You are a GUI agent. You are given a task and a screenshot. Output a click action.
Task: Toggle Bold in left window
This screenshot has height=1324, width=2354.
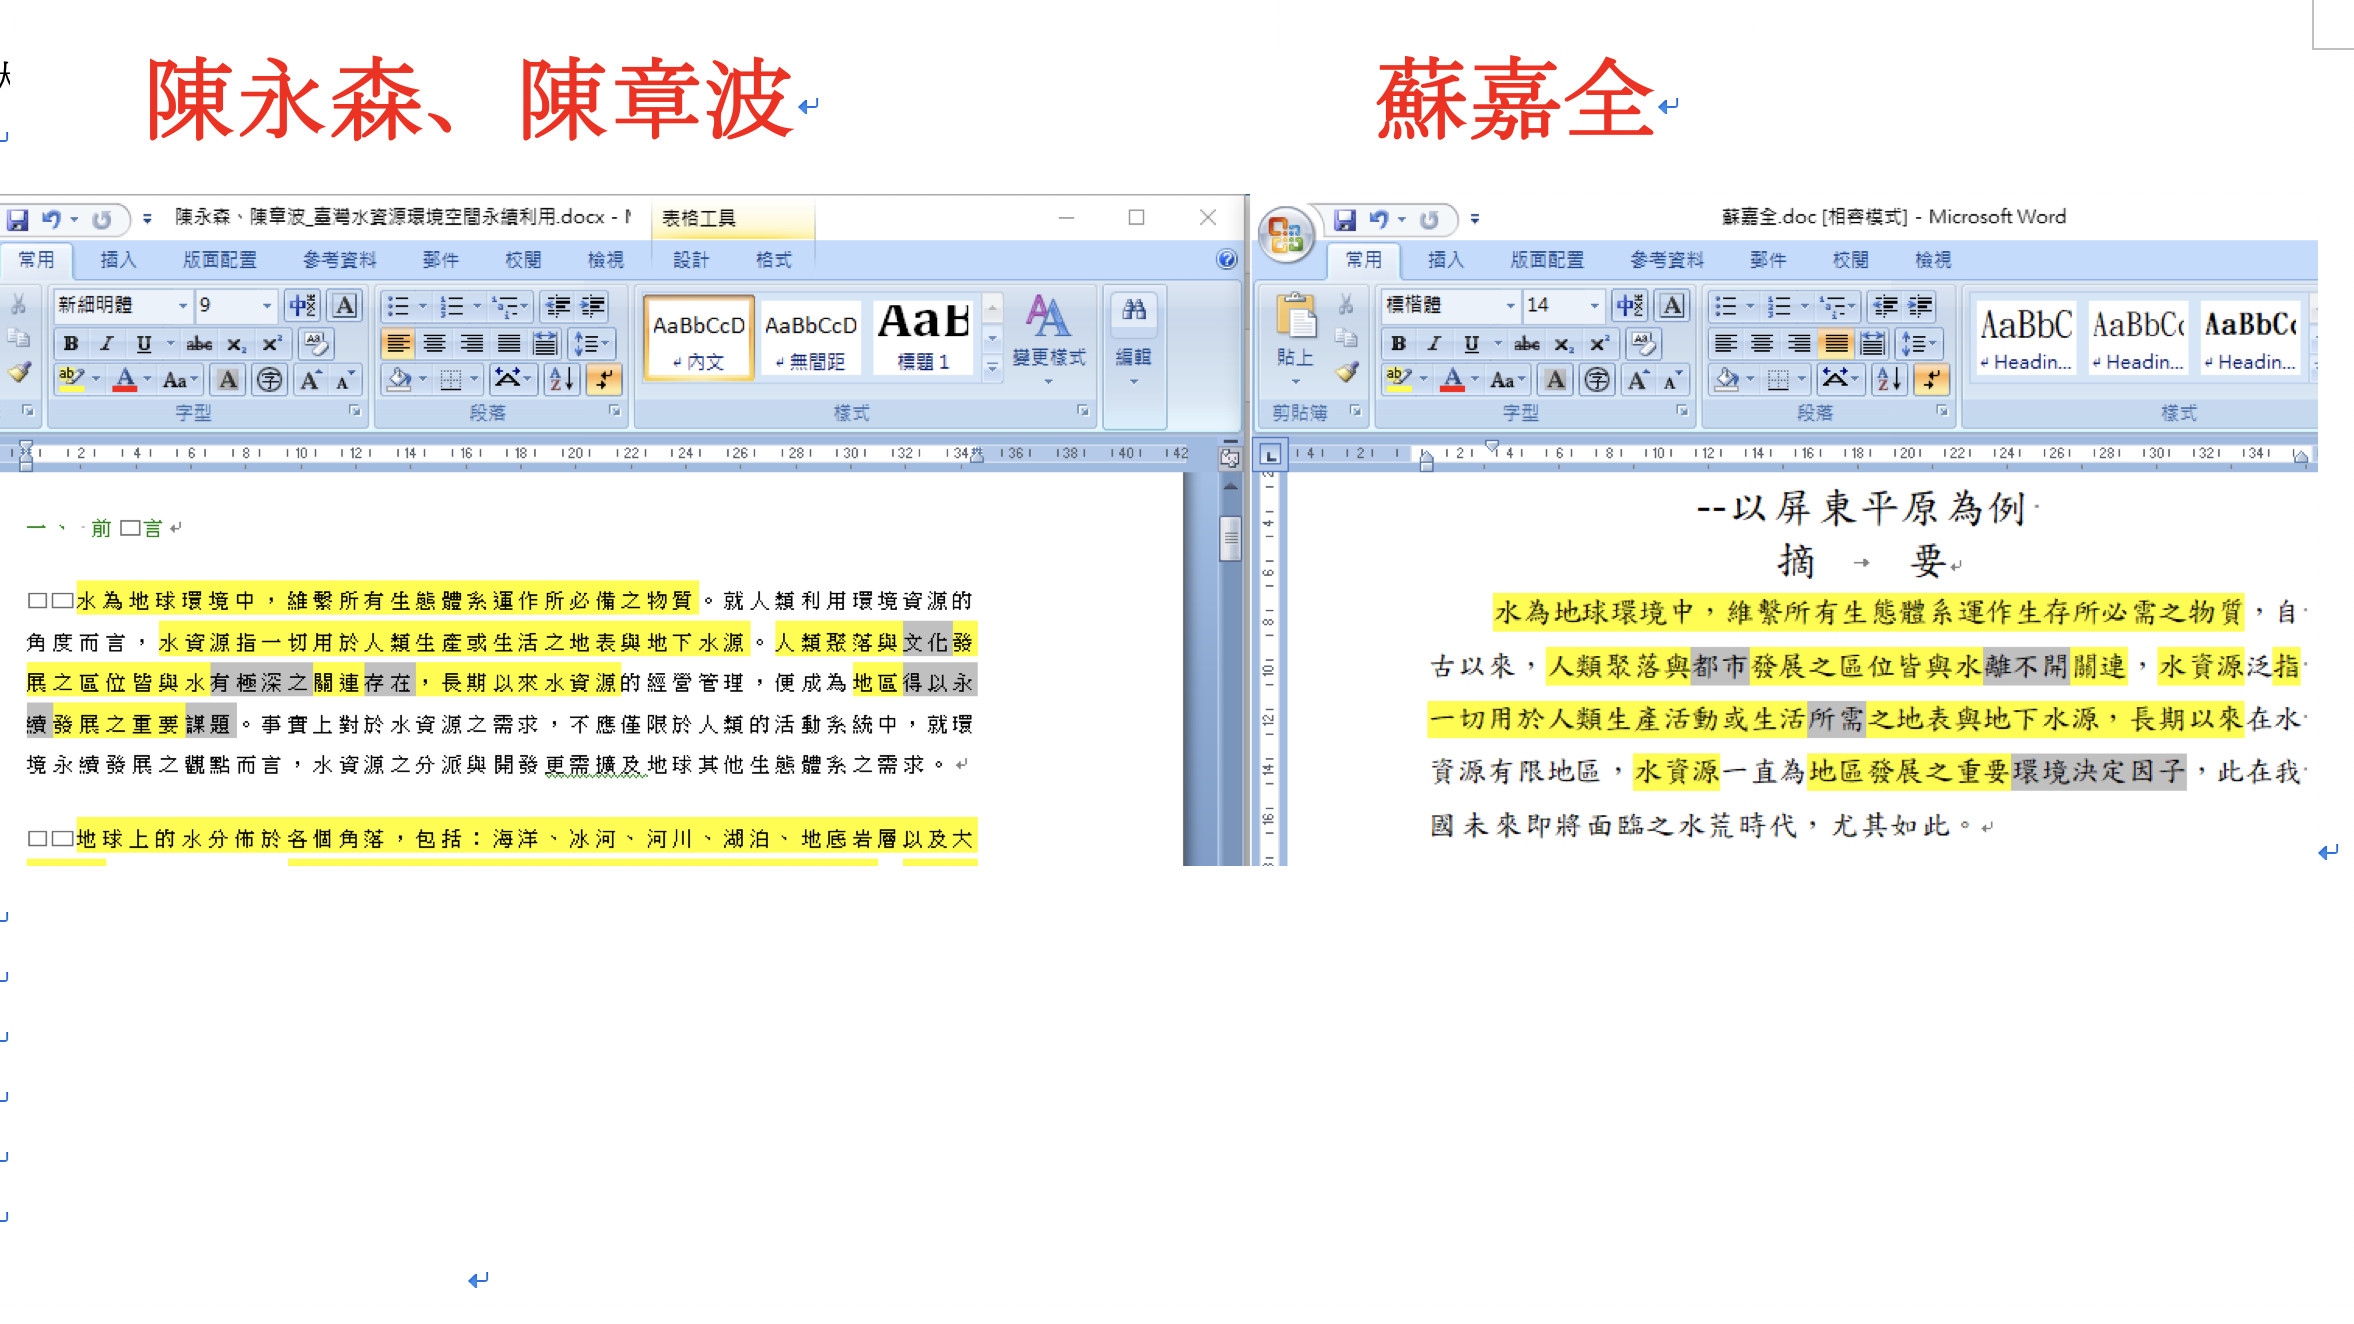click(71, 344)
